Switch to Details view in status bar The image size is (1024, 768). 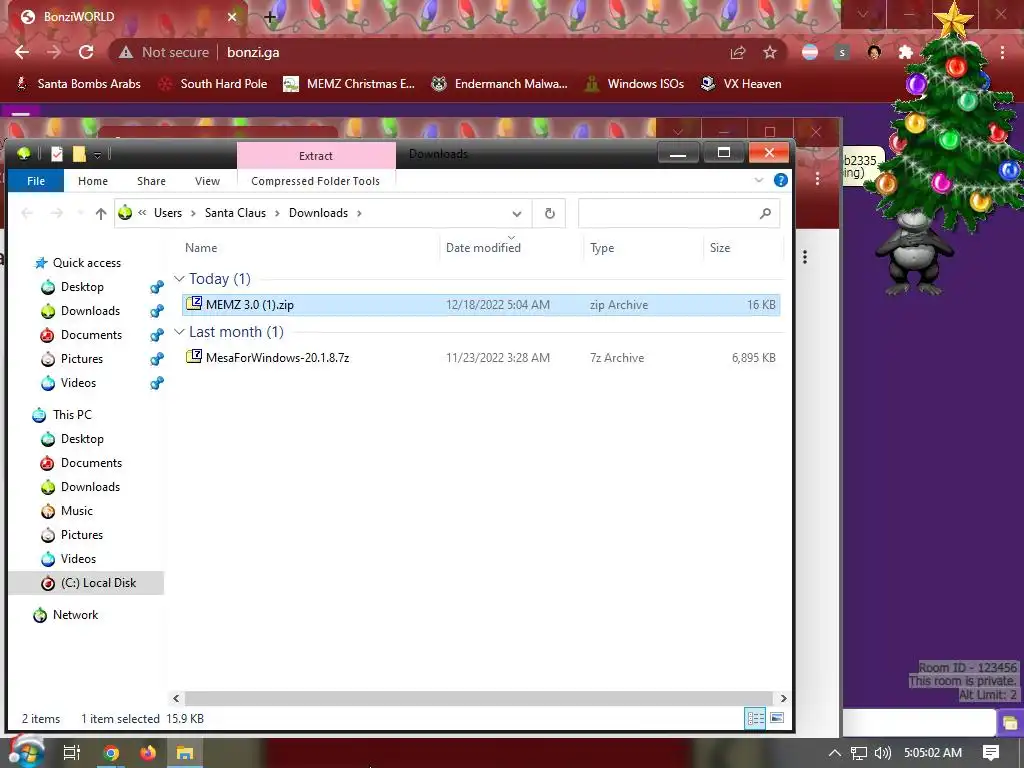[756, 718]
